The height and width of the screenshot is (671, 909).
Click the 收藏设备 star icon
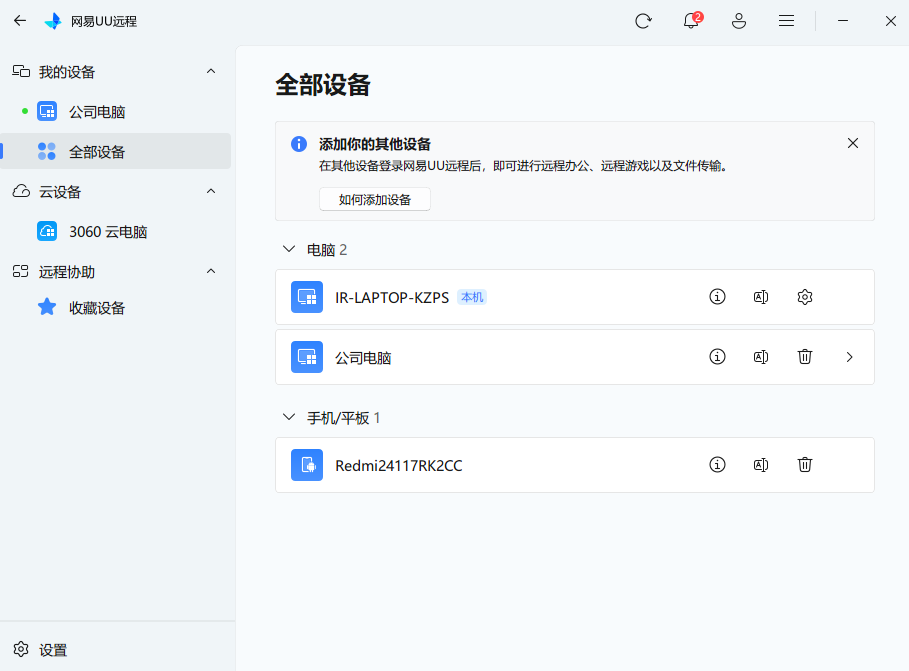tap(47, 307)
